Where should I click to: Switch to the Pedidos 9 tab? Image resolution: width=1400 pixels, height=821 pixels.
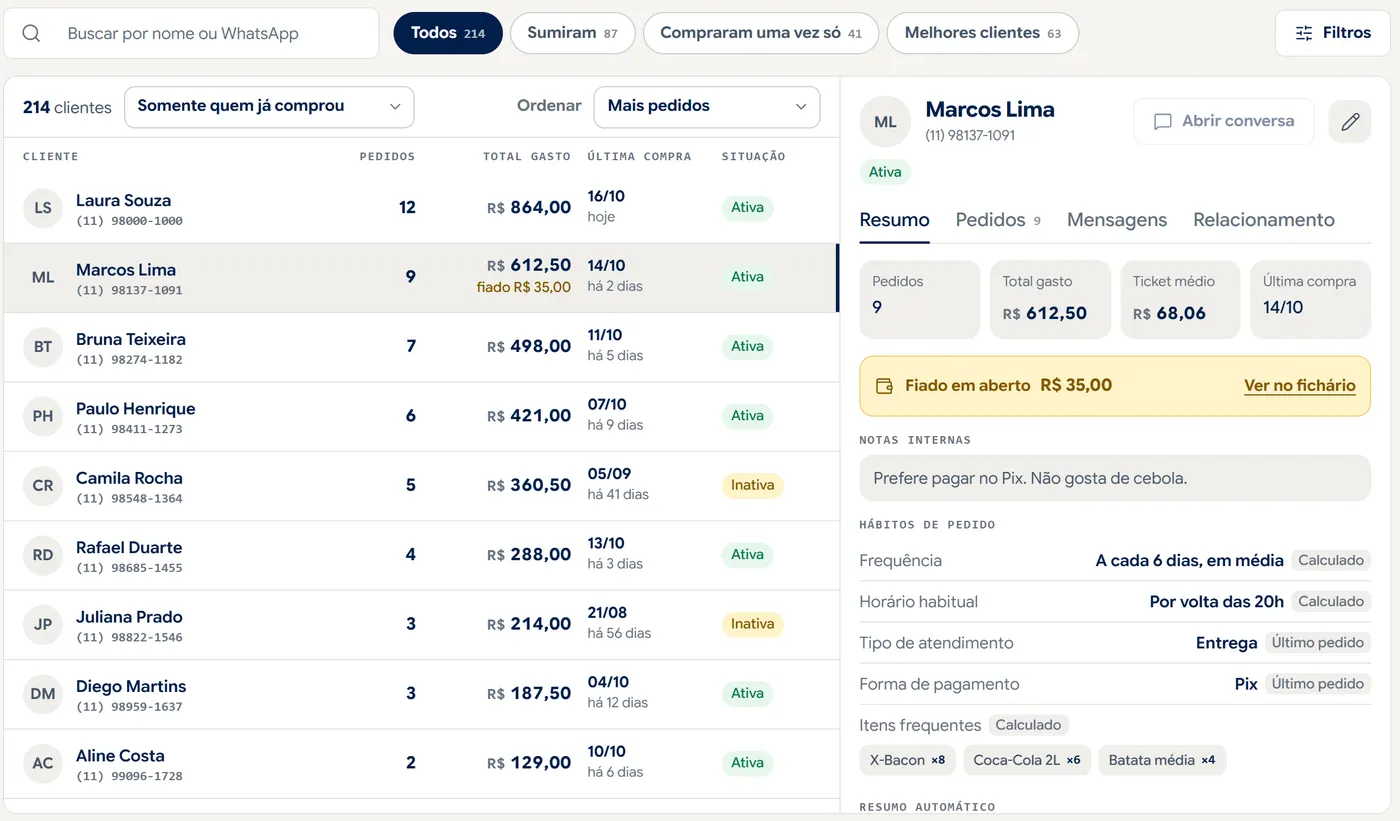[x=998, y=220]
